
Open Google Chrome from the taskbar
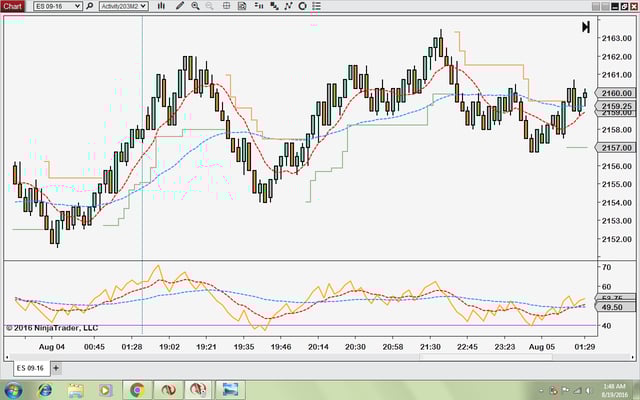137,390
